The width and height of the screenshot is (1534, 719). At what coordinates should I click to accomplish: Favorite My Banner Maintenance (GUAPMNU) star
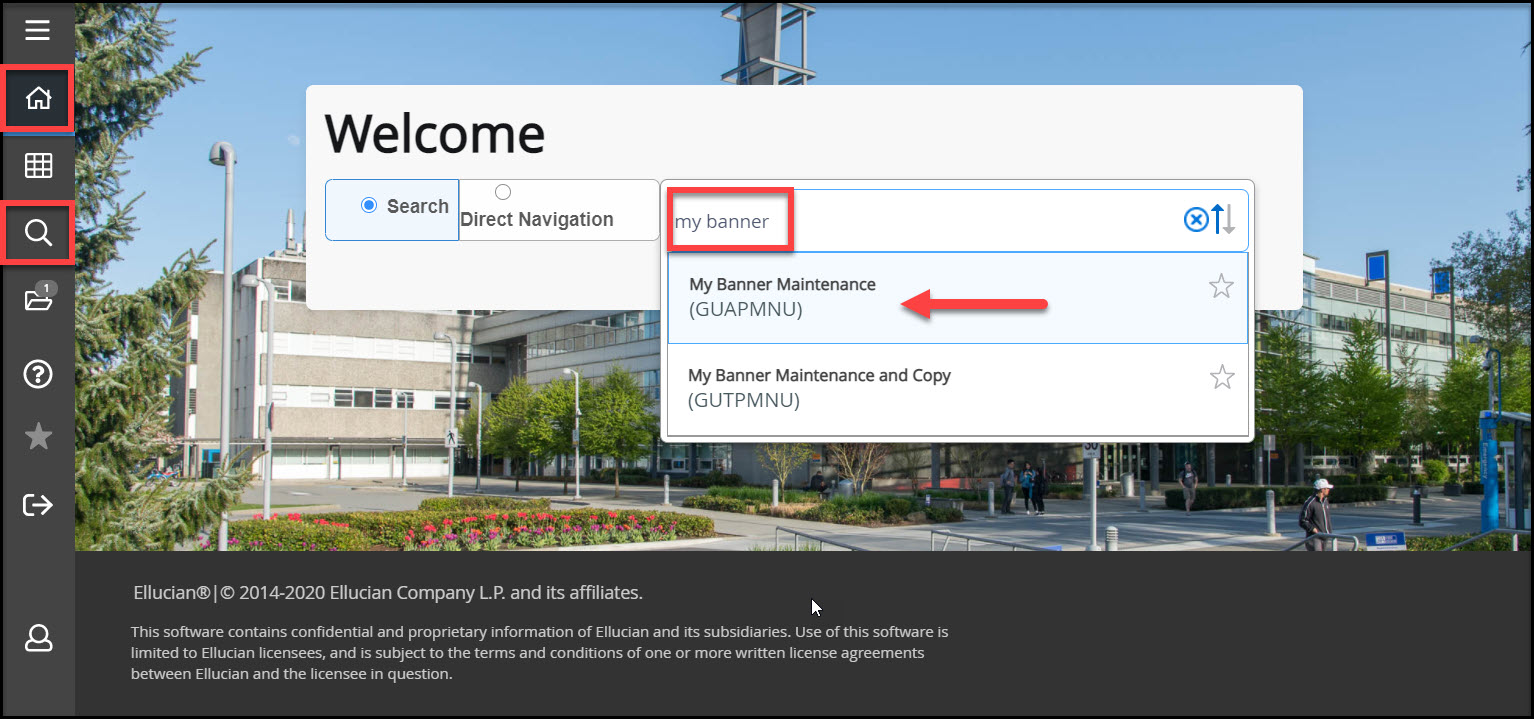click(x=1221, y=287)
